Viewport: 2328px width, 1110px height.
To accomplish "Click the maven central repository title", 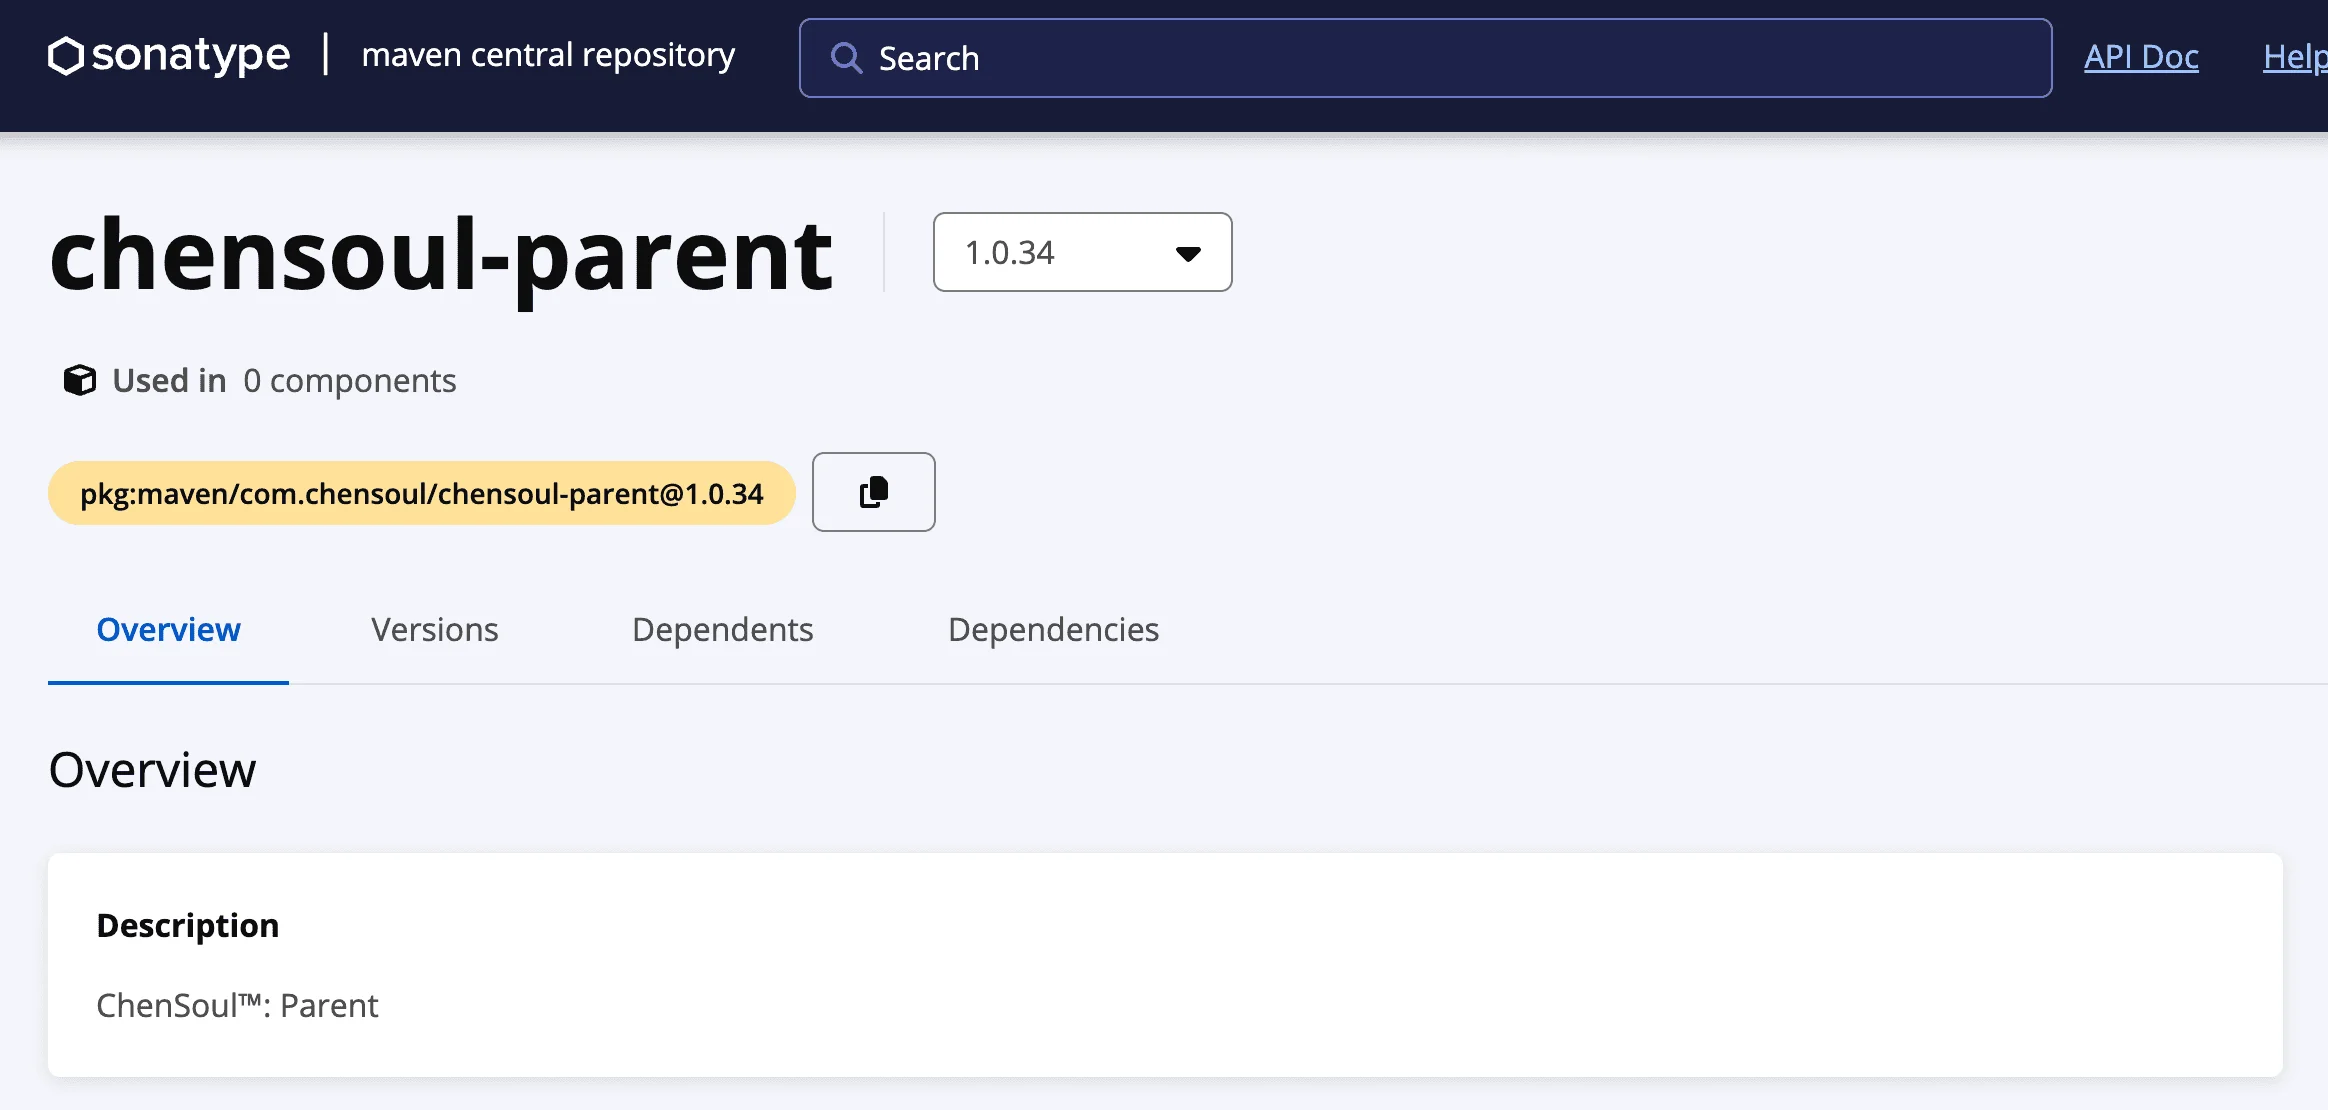I will pyautogui.click(x=548, y=55).
